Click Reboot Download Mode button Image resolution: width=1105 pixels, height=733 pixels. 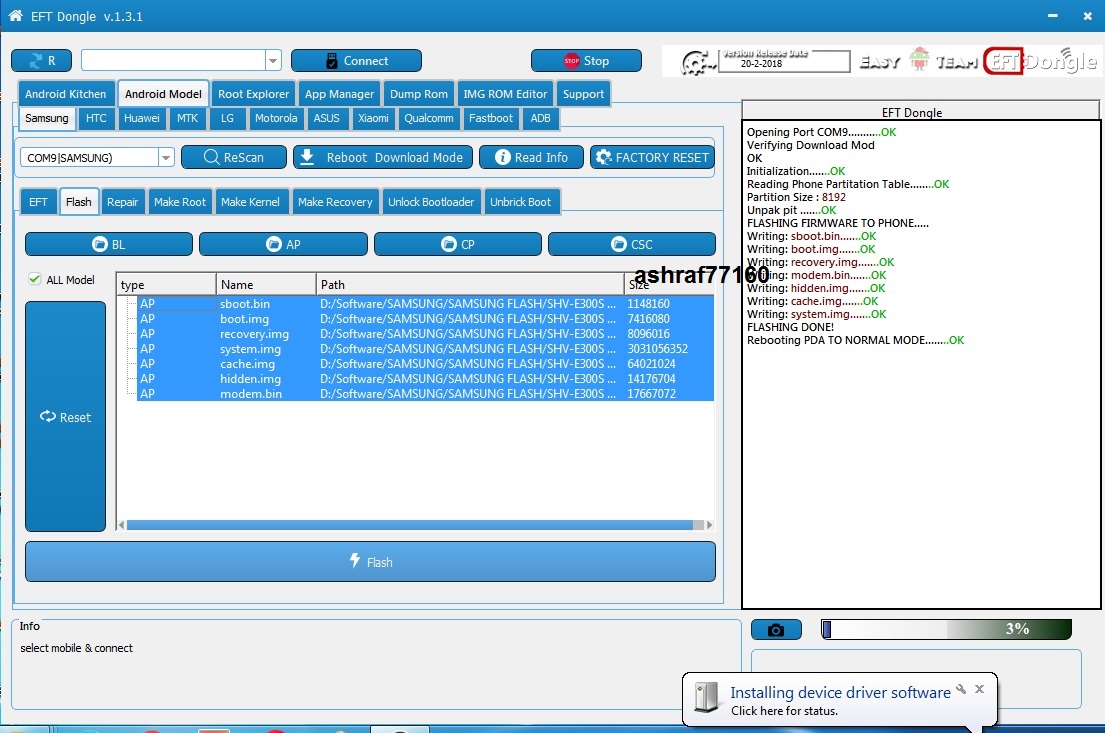click(382, 157)
